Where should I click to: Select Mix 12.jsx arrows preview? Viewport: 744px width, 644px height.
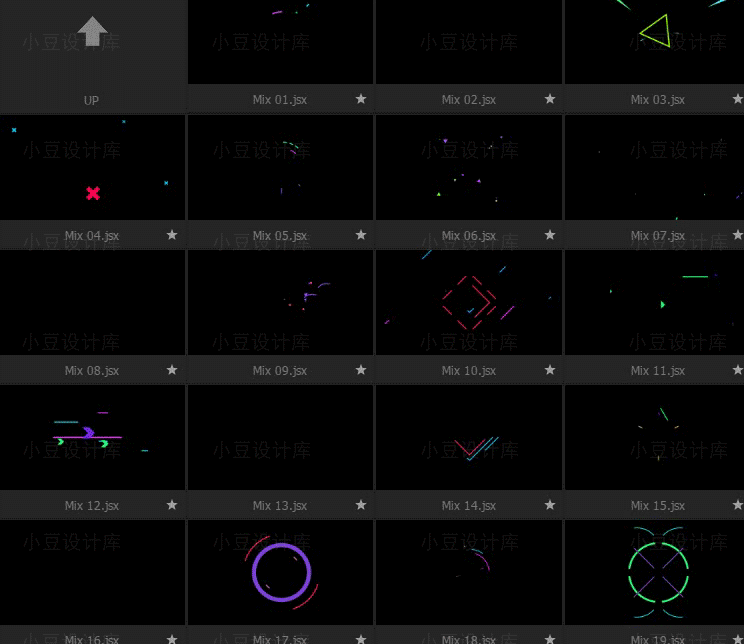(93, 438)
